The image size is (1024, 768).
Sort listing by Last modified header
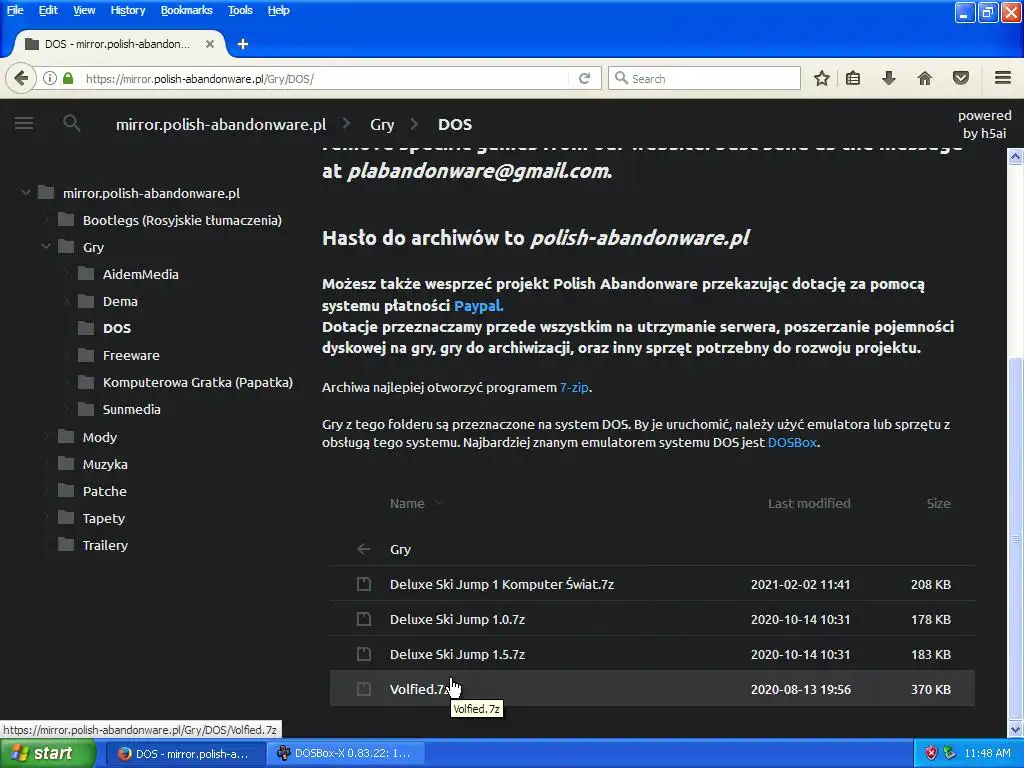809,504
